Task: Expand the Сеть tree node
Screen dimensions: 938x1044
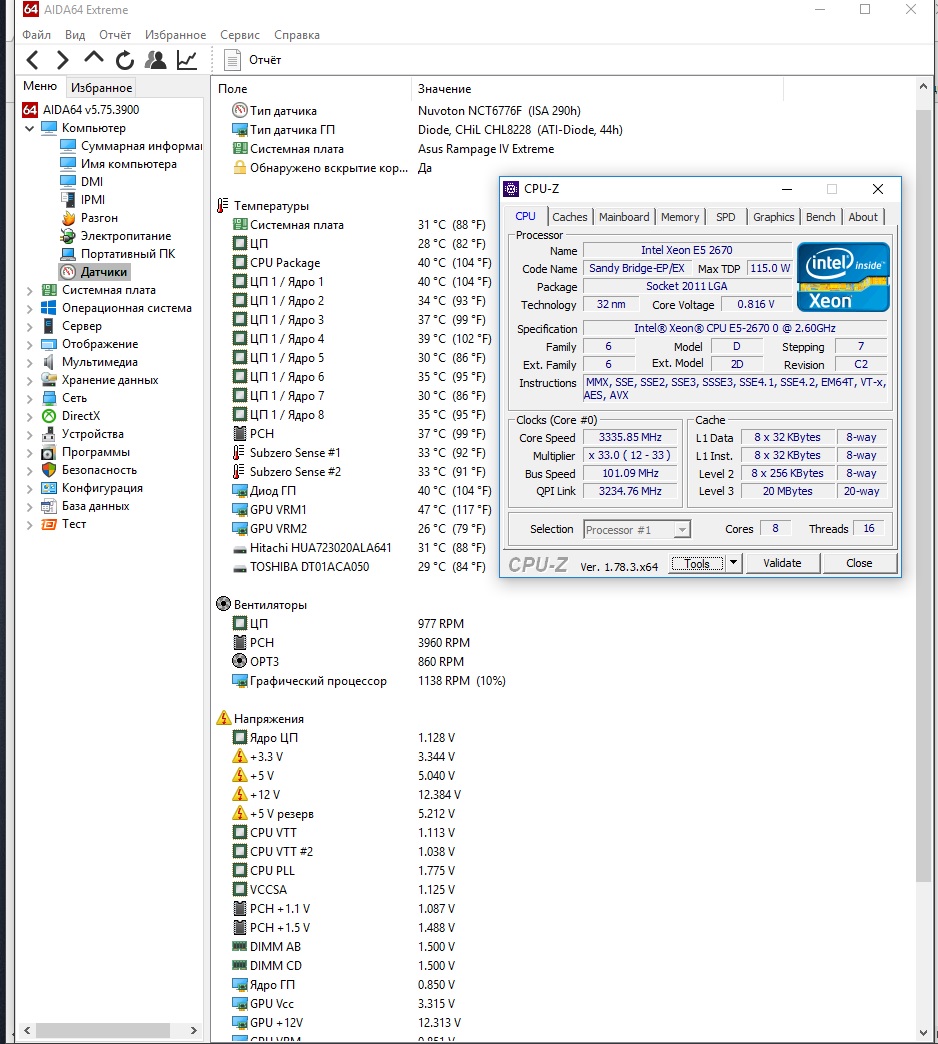Action: click(x=29, y=398)
